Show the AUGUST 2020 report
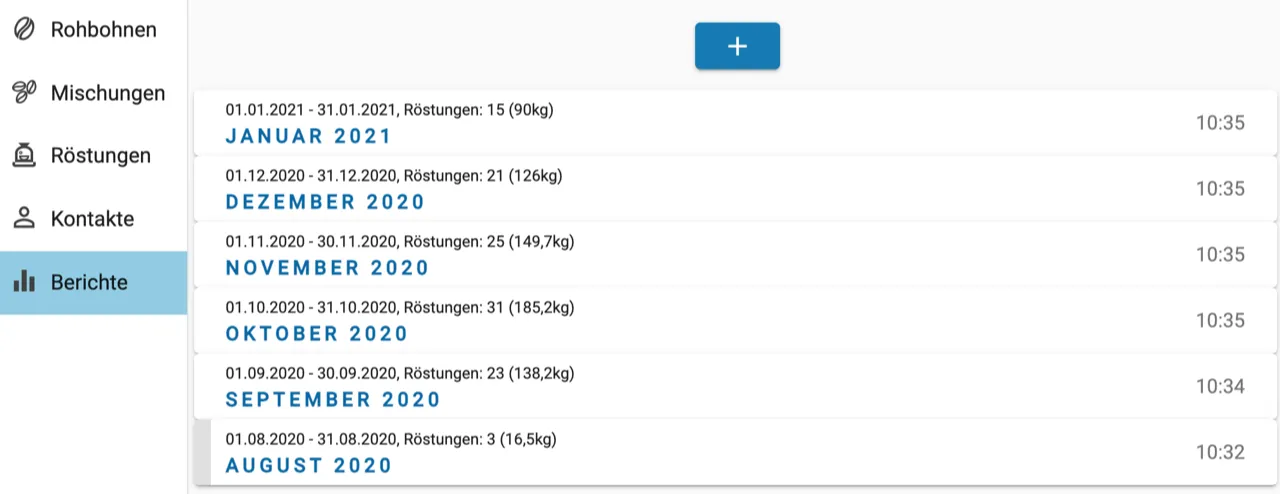This screenshot has width=1280, height=494. click(x=309, y=466)
